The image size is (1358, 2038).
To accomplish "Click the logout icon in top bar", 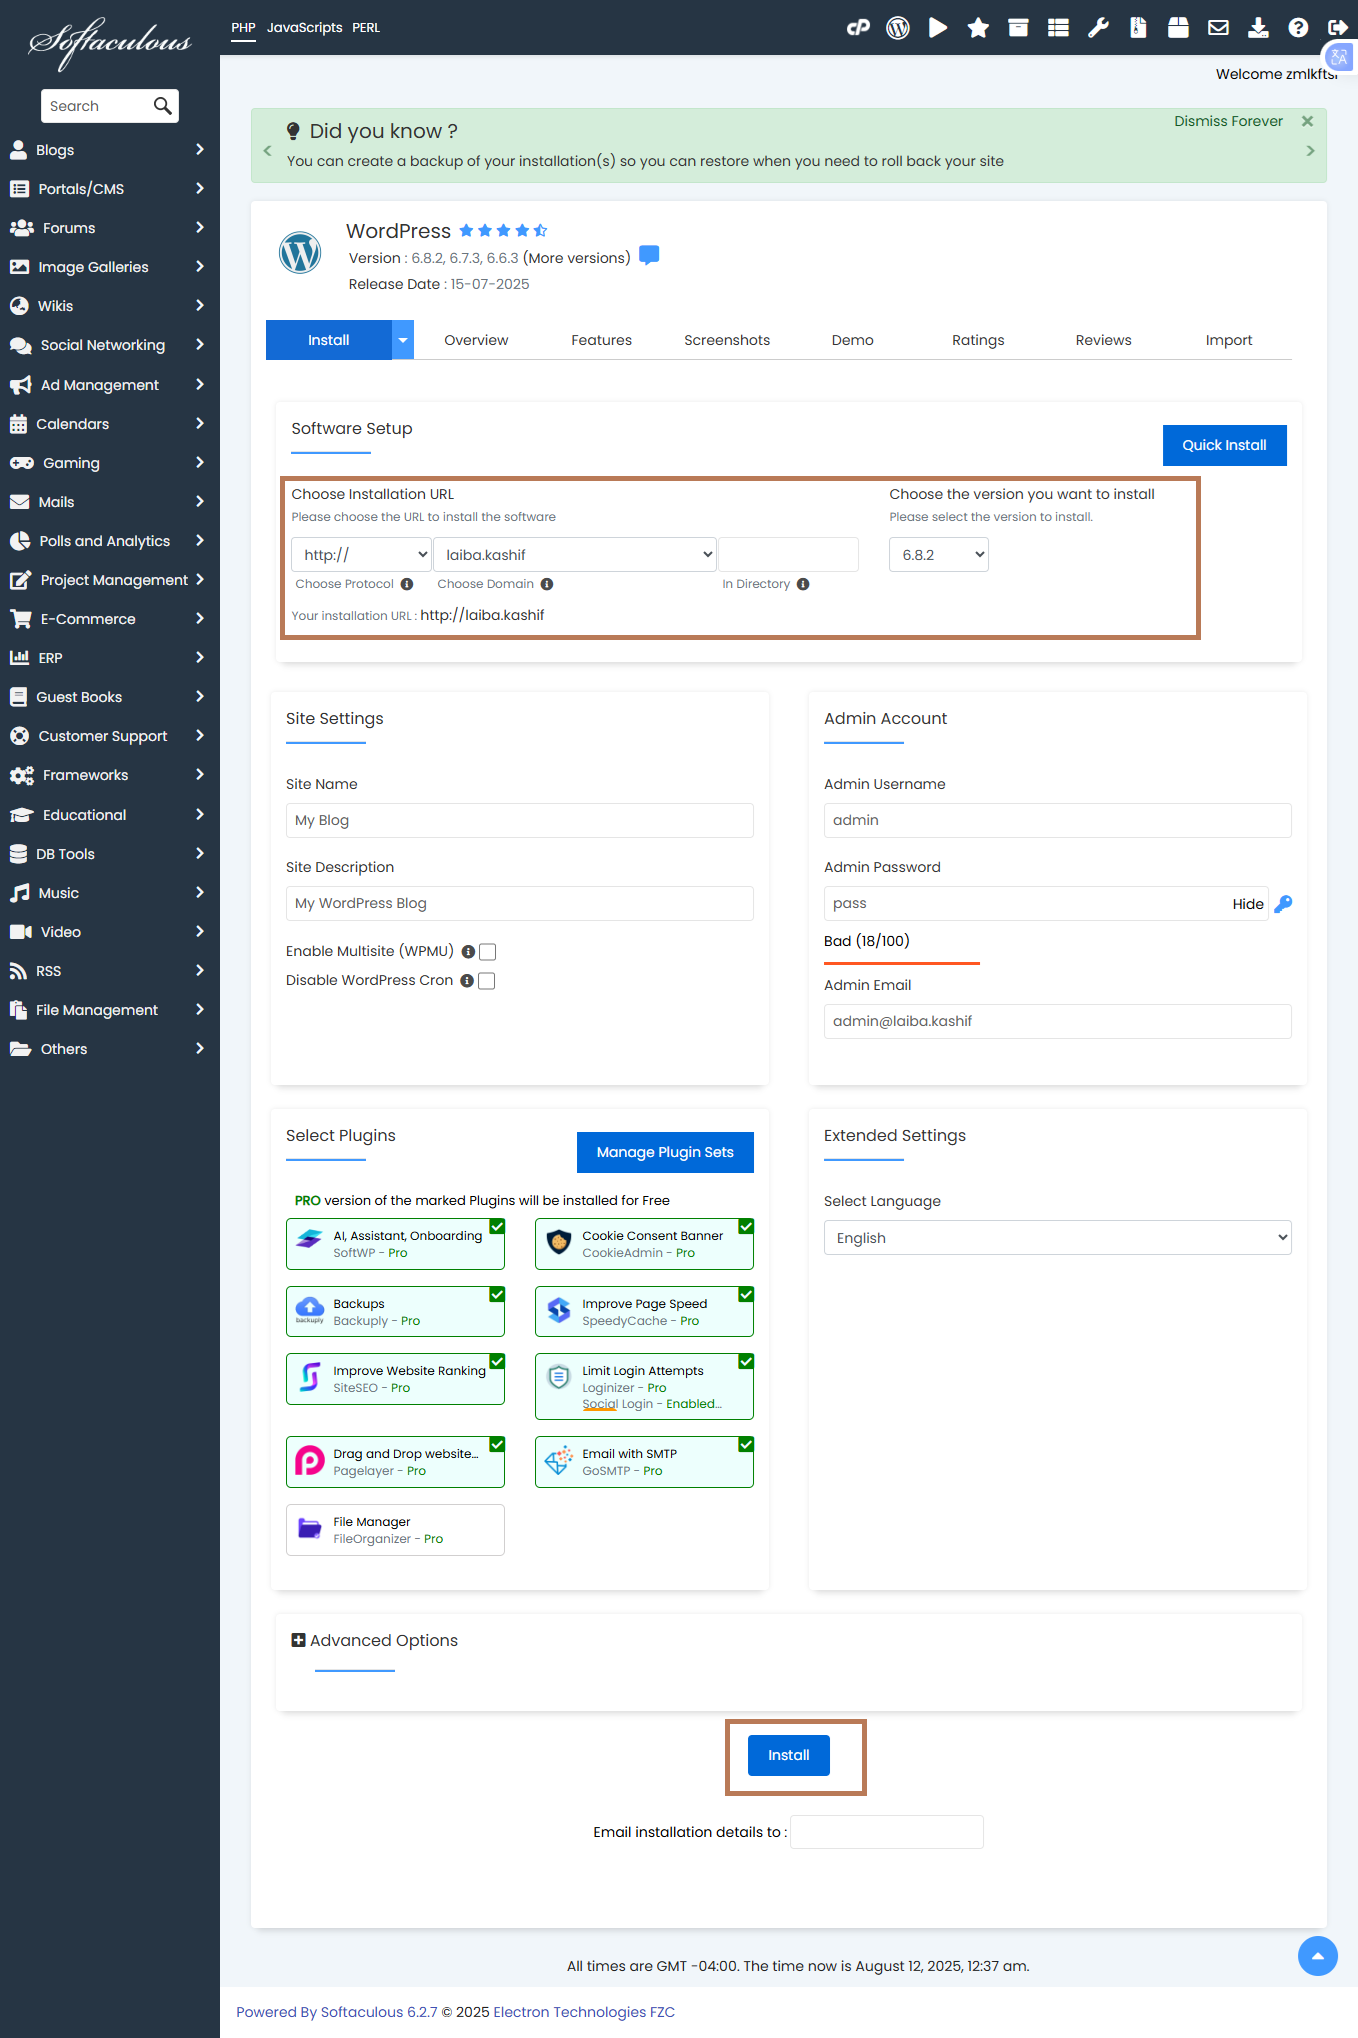I will (1337, 28).
